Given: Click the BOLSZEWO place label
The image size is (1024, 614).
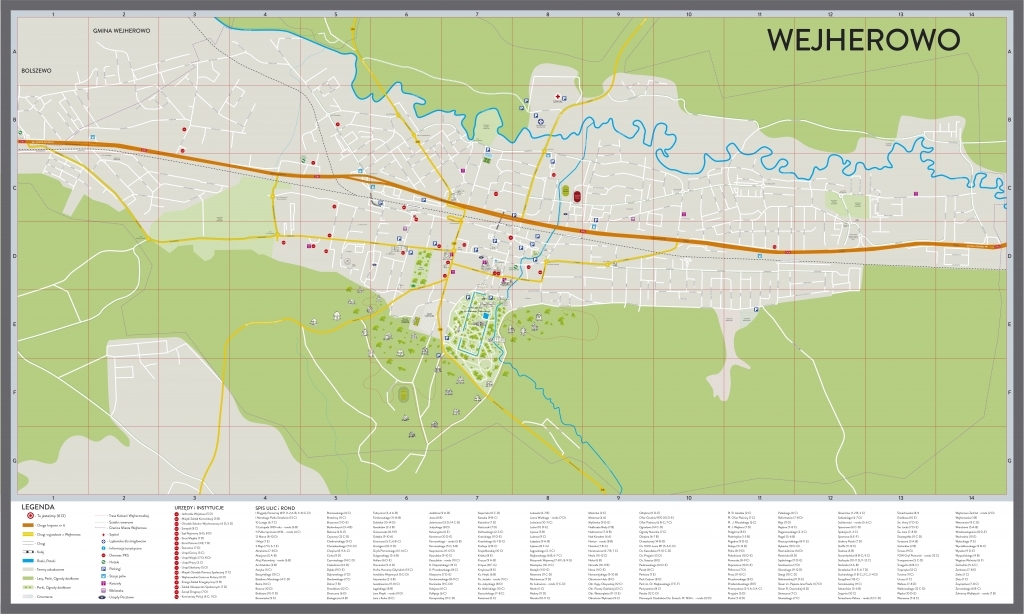Looking at the screenshot, I should 36,71.
